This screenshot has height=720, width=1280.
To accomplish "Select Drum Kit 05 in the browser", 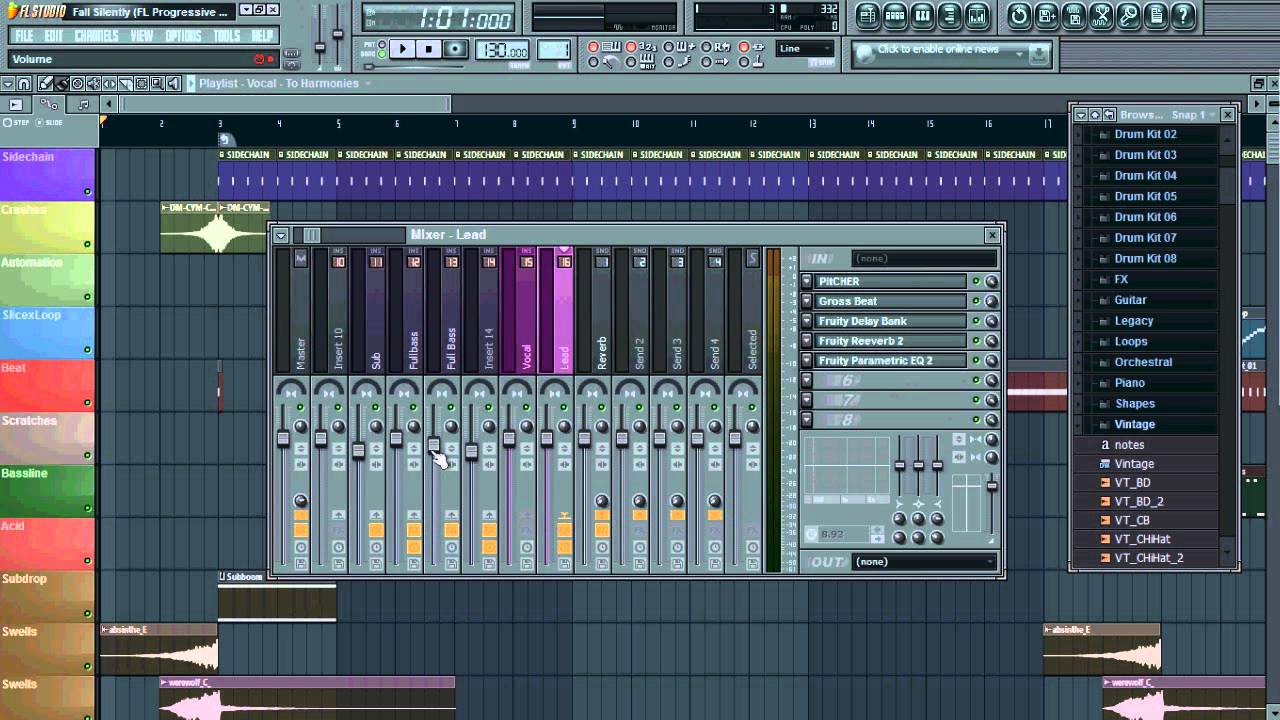I will click(1146, 196).
